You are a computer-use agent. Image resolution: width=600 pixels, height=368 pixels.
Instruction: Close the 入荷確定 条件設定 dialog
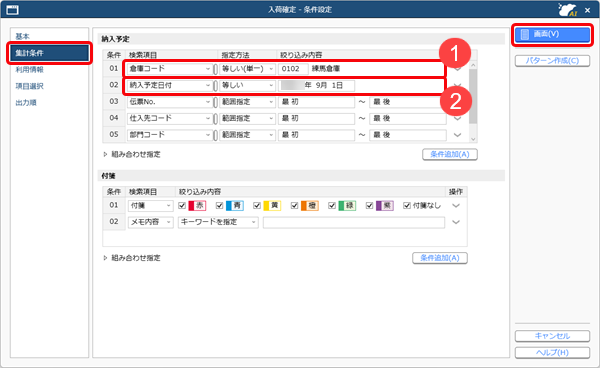(587, 10)
